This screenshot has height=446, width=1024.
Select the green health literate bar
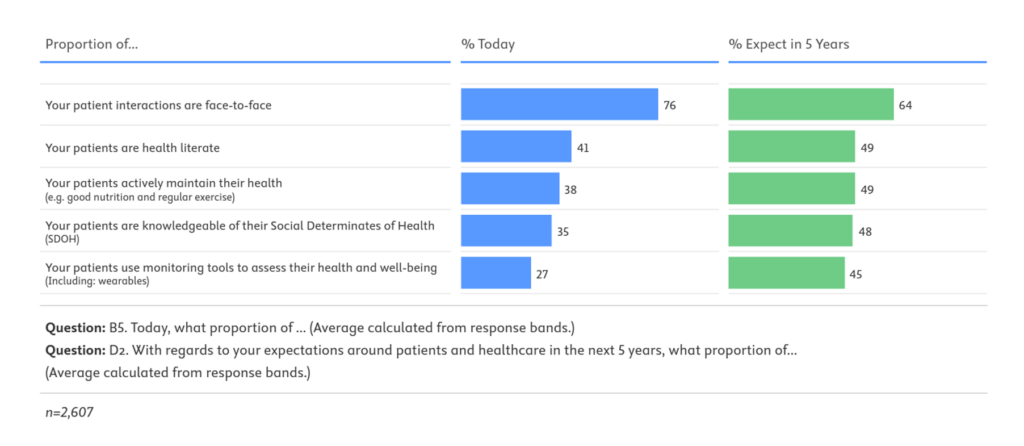[x=792, y=147]
